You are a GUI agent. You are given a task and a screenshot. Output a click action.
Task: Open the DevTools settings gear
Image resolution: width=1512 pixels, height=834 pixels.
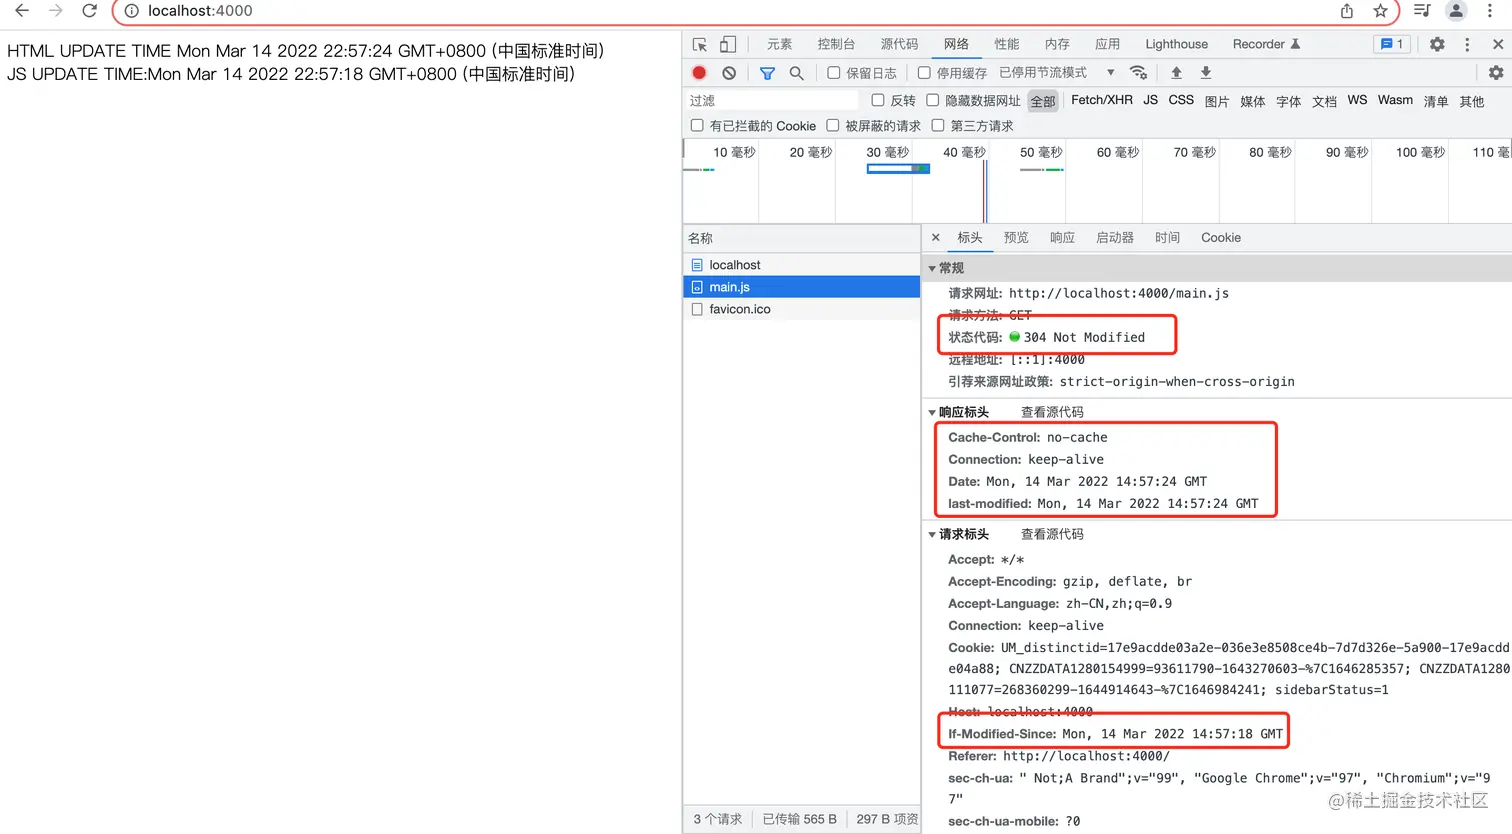coord(1437,44)
